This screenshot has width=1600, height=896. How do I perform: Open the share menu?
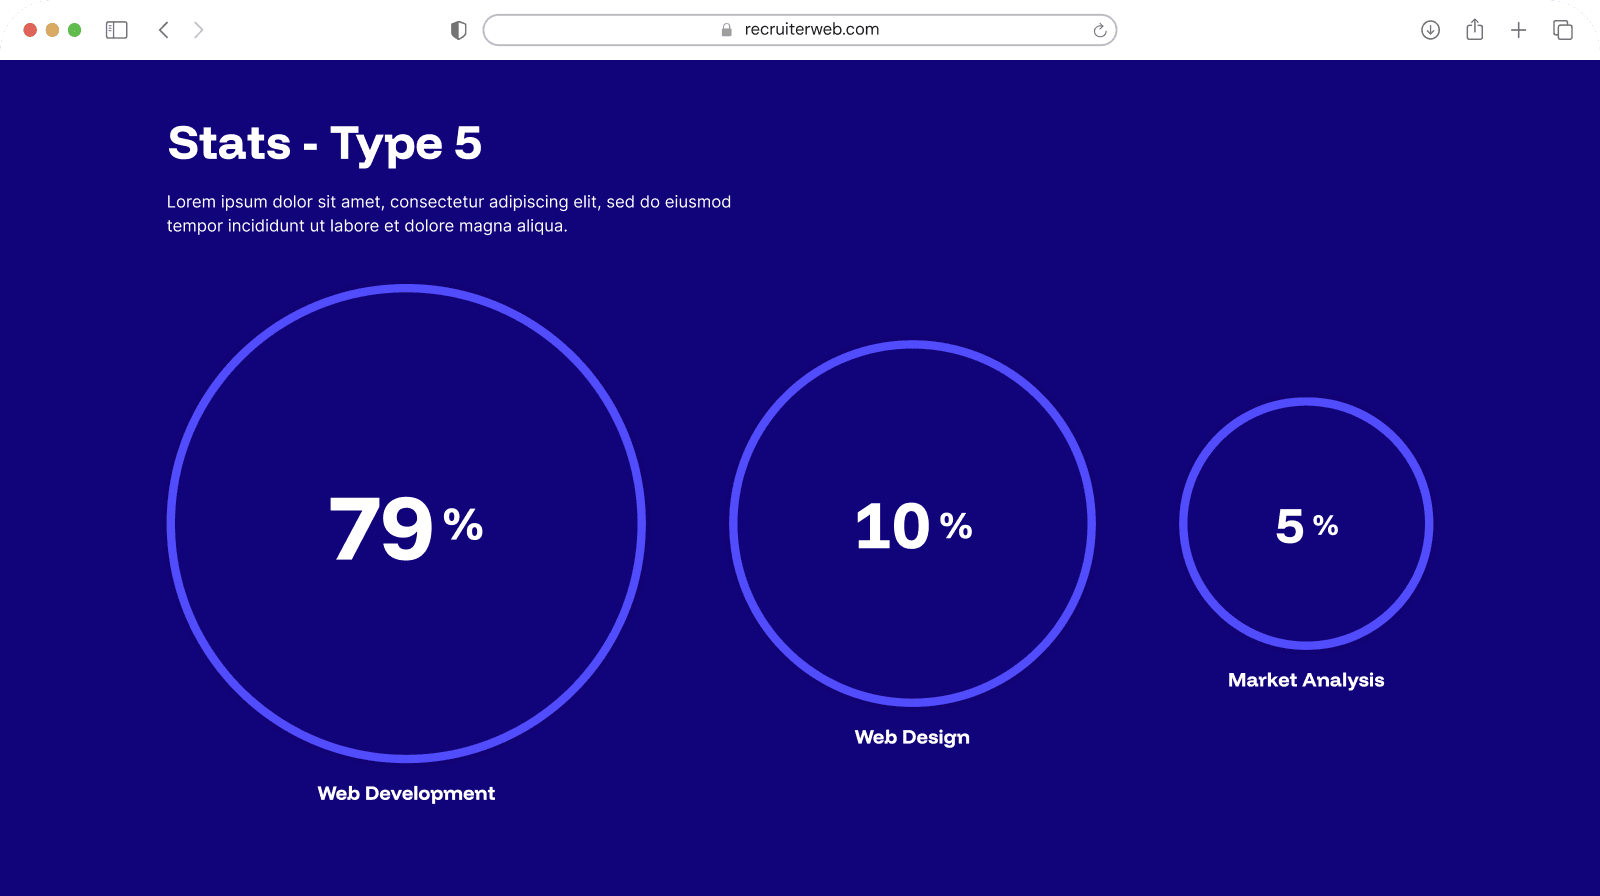1474,30
